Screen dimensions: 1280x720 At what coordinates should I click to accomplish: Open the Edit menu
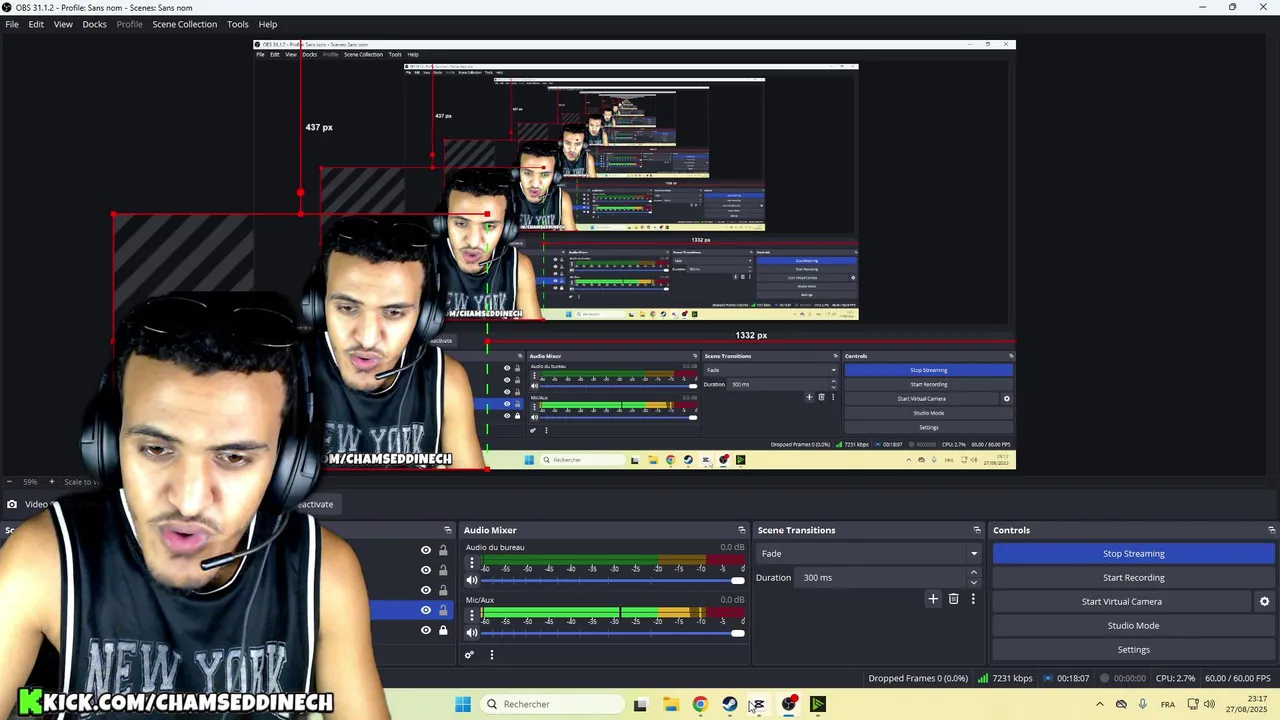click(36, 24)
